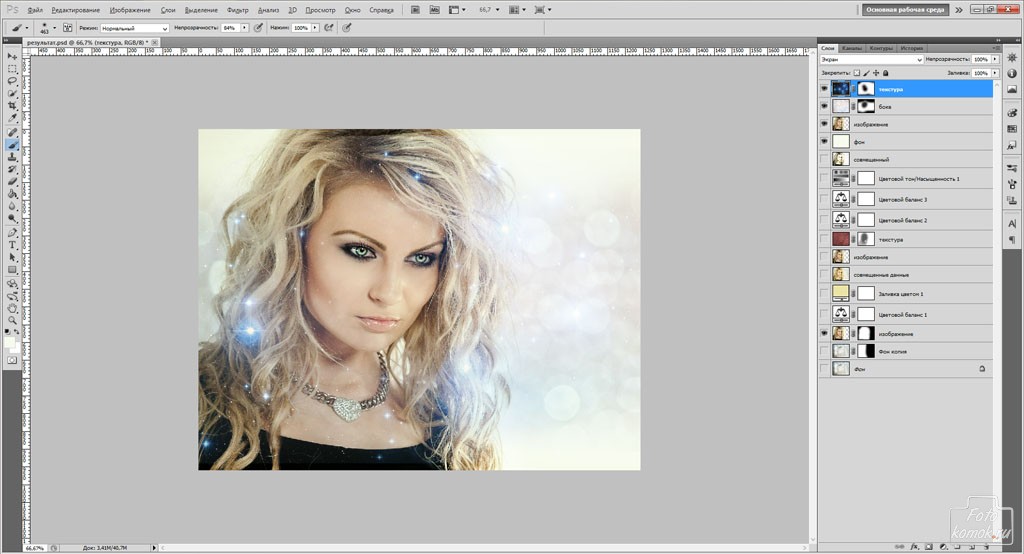Launch Adobe Bridge from the top bar
Viewport: 1024px width, 554px height.
[415, 9]
